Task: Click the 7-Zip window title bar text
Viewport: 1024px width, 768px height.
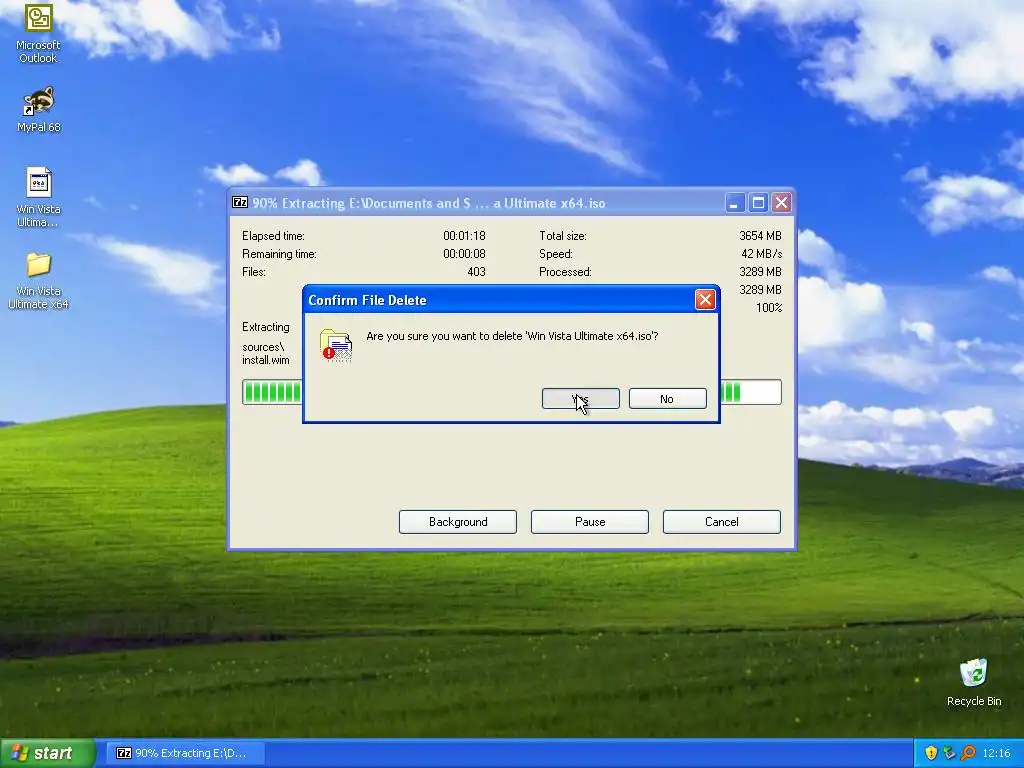Action: point(429,203)
